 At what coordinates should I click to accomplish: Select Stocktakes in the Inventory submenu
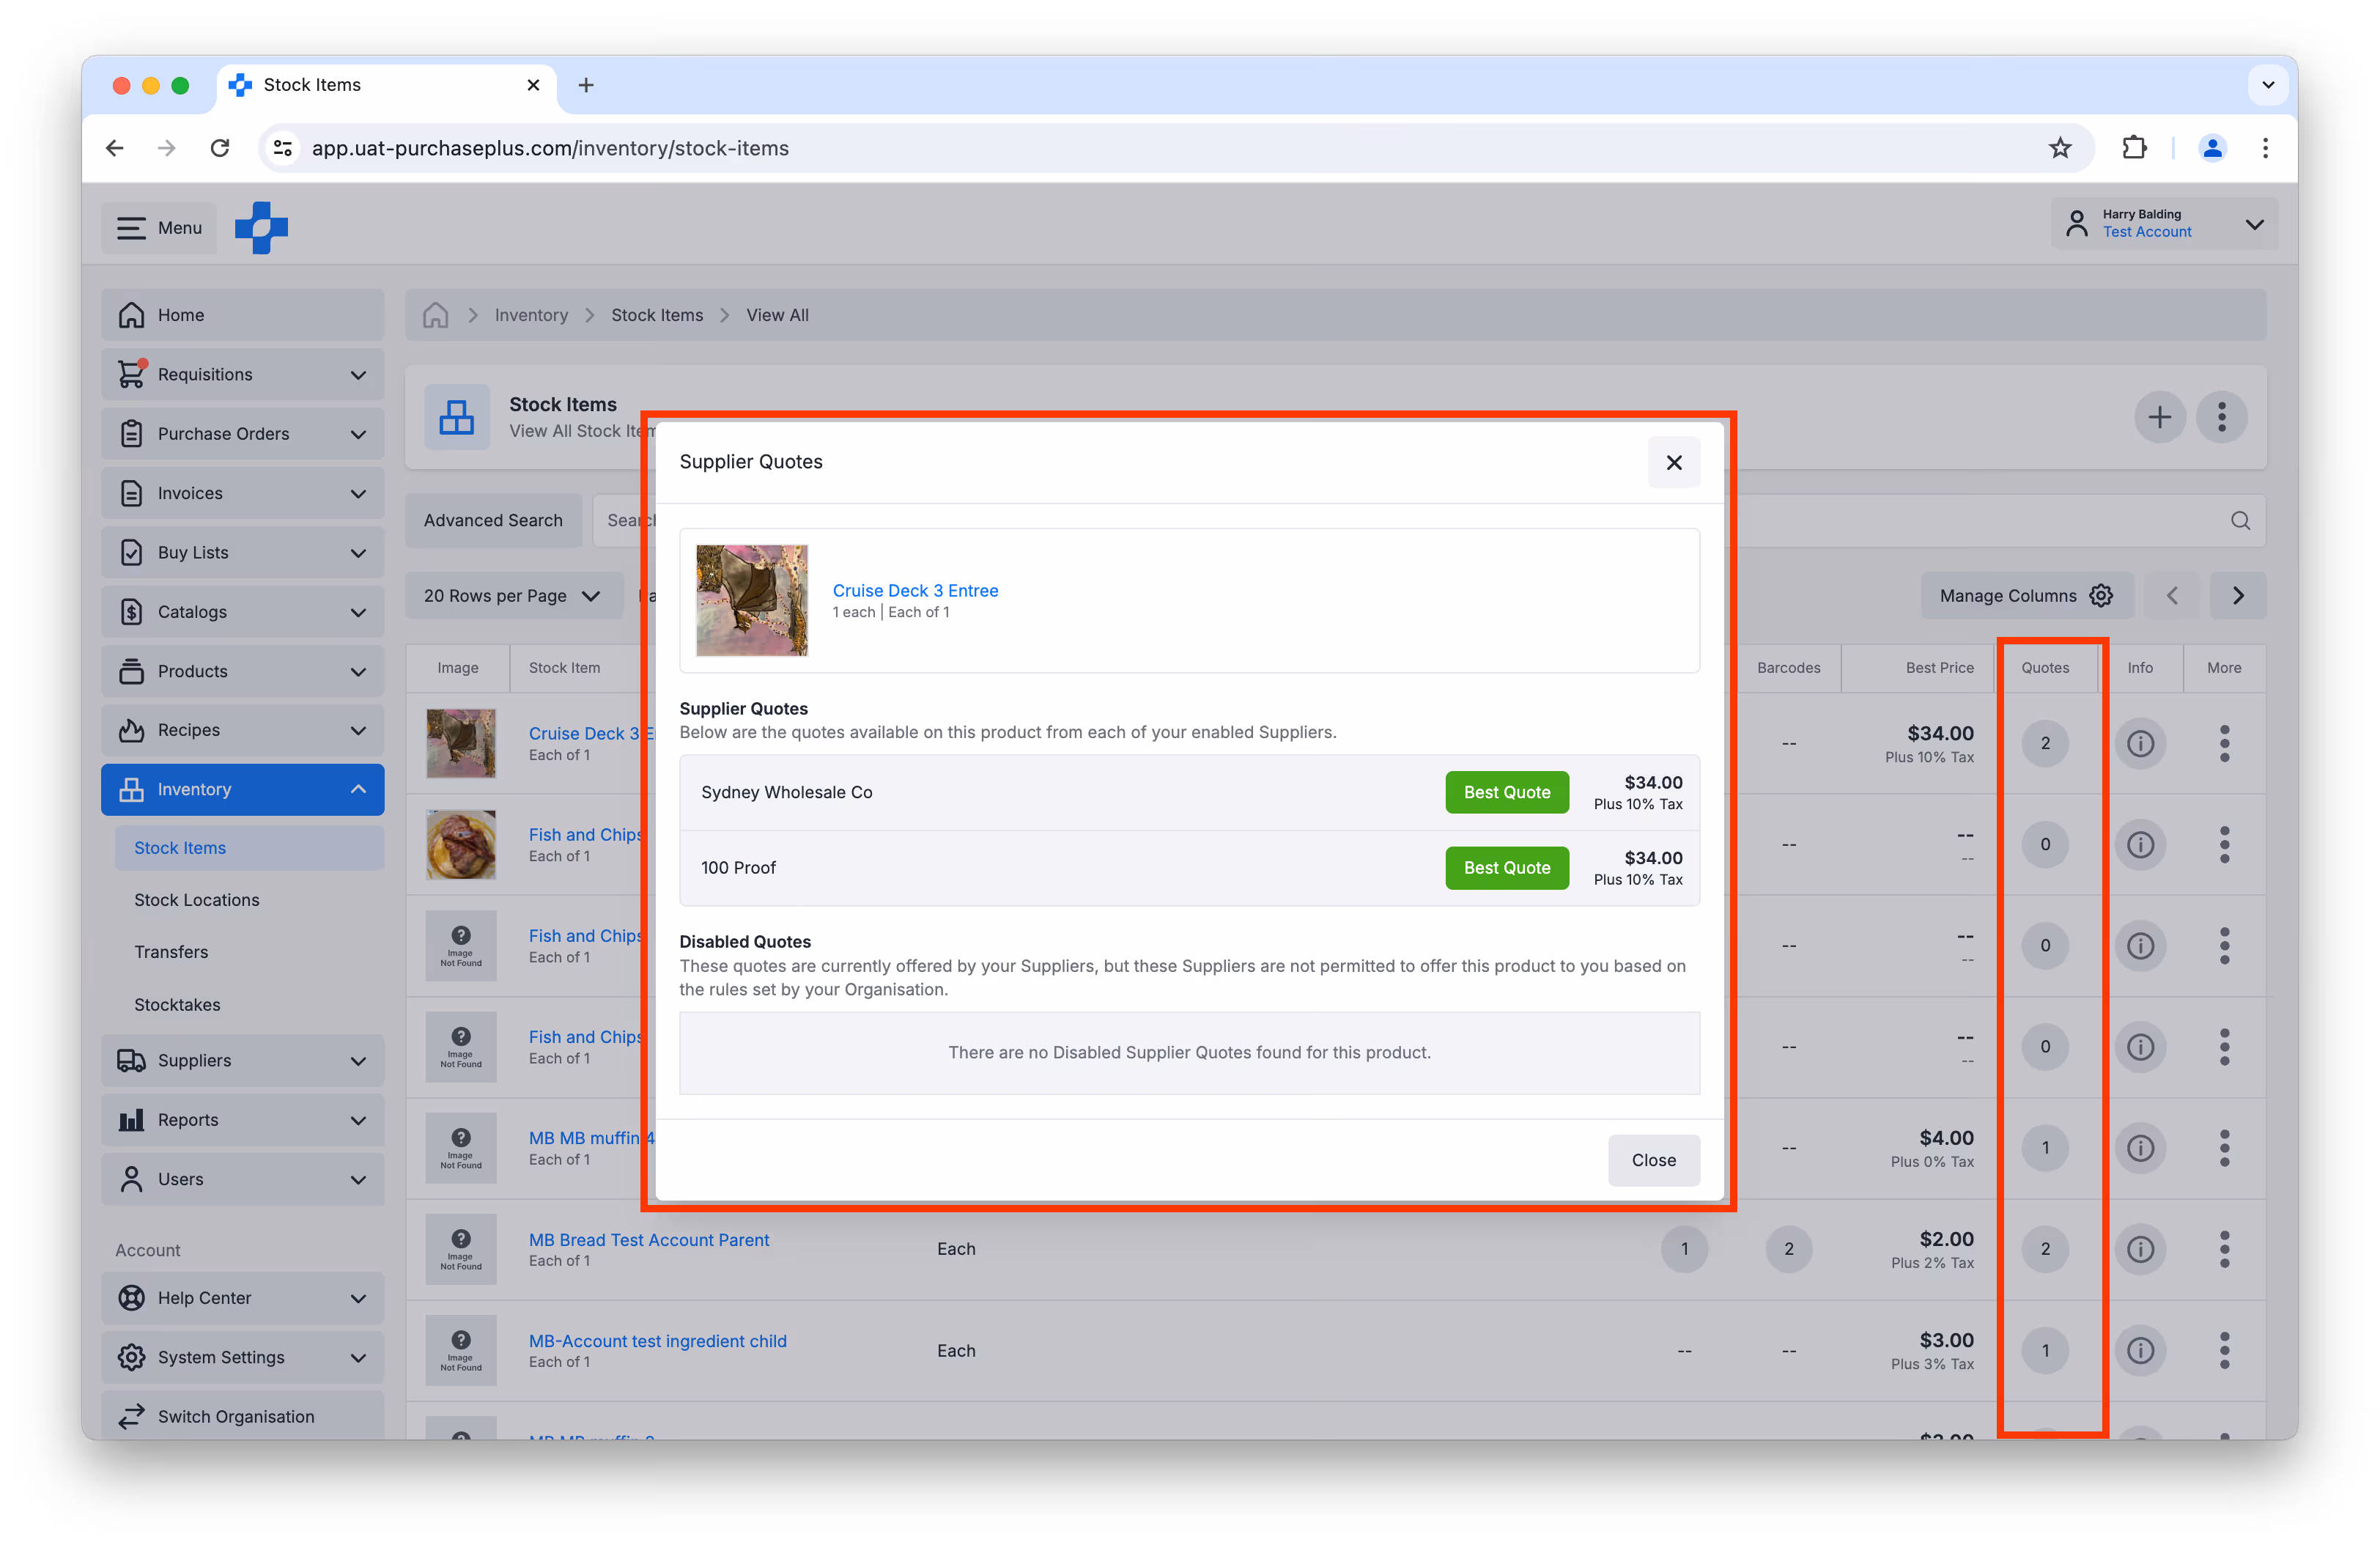(x=177, y=1005)
